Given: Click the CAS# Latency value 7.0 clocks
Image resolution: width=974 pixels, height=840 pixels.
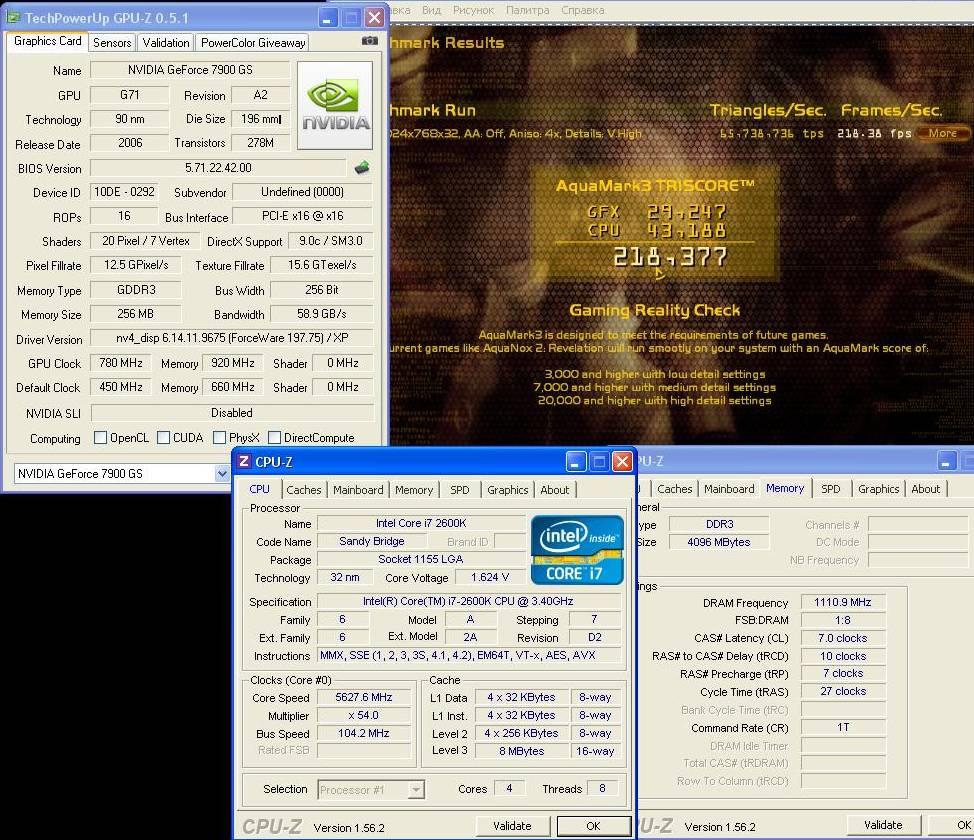Looking at the screenshot, I should [842, 638].
